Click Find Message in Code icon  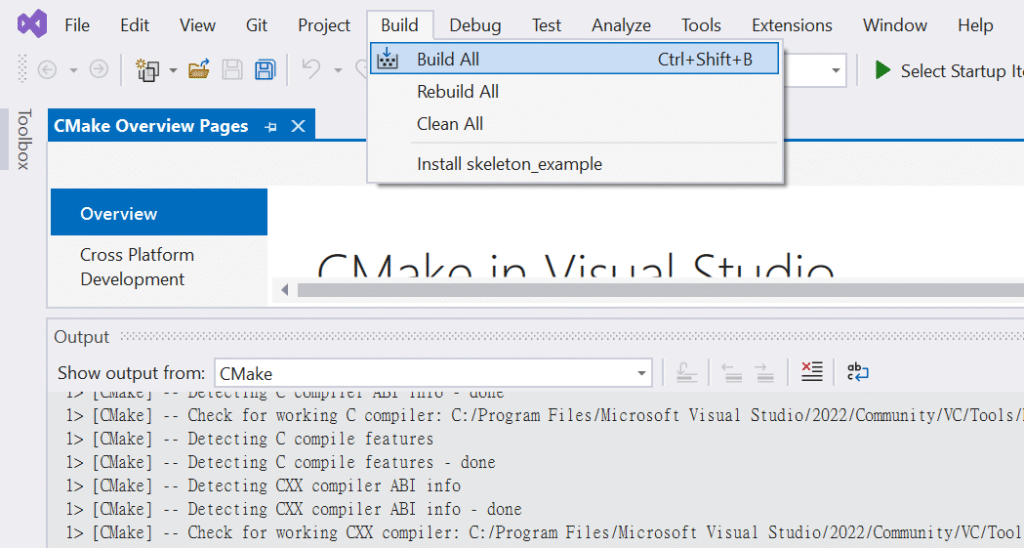[x=686, y=372]
